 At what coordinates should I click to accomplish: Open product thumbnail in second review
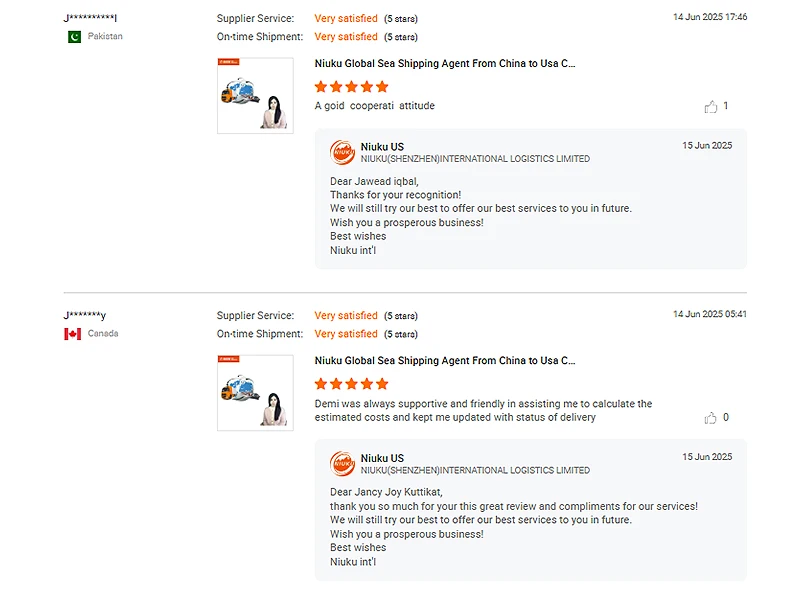click(x=255, y=393)
